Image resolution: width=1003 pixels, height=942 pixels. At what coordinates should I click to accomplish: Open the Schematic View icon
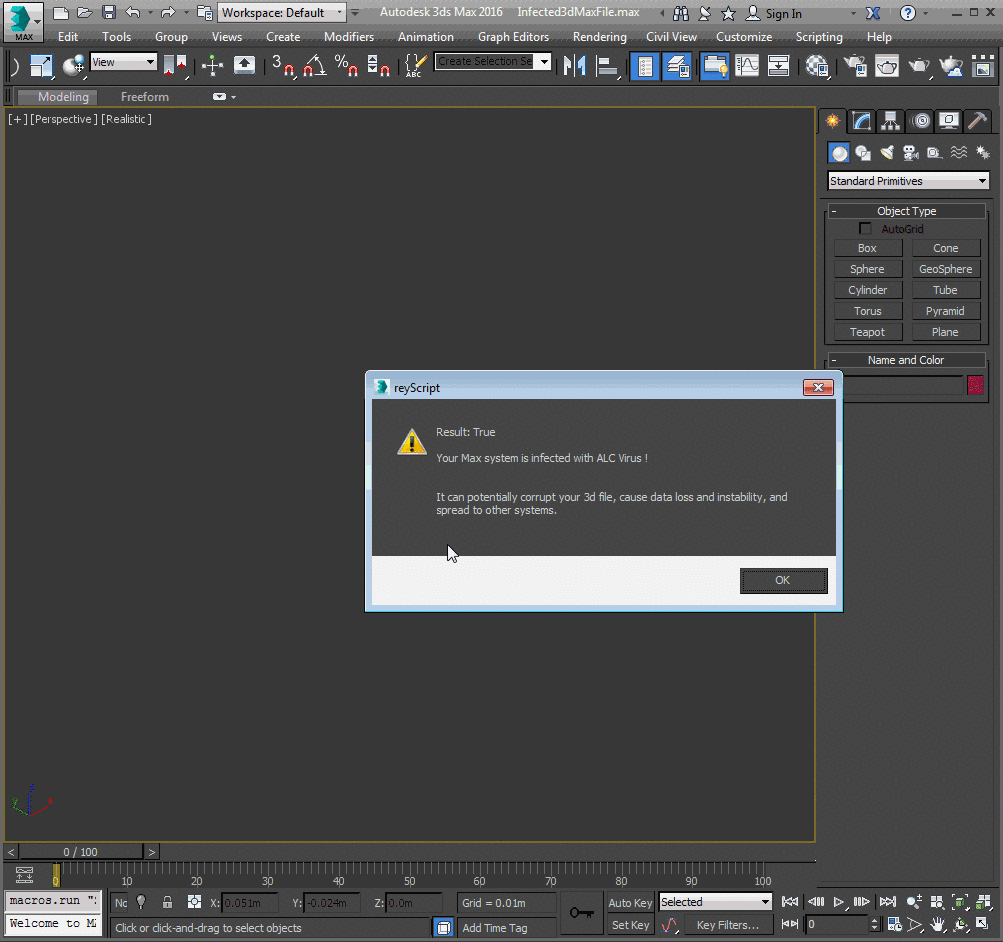[778, 66]
